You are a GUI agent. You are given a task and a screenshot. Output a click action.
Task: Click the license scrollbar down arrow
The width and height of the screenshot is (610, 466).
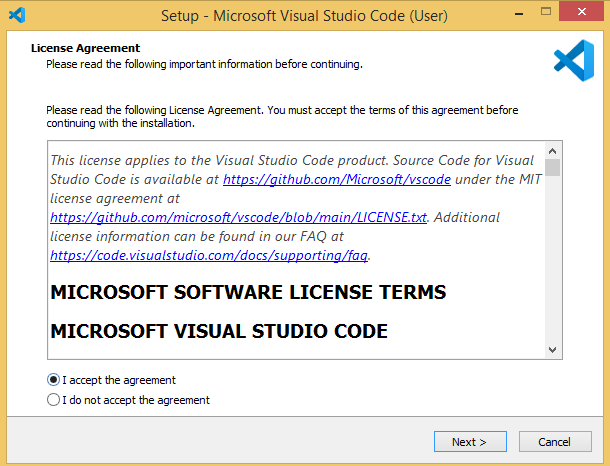(552, 350)
